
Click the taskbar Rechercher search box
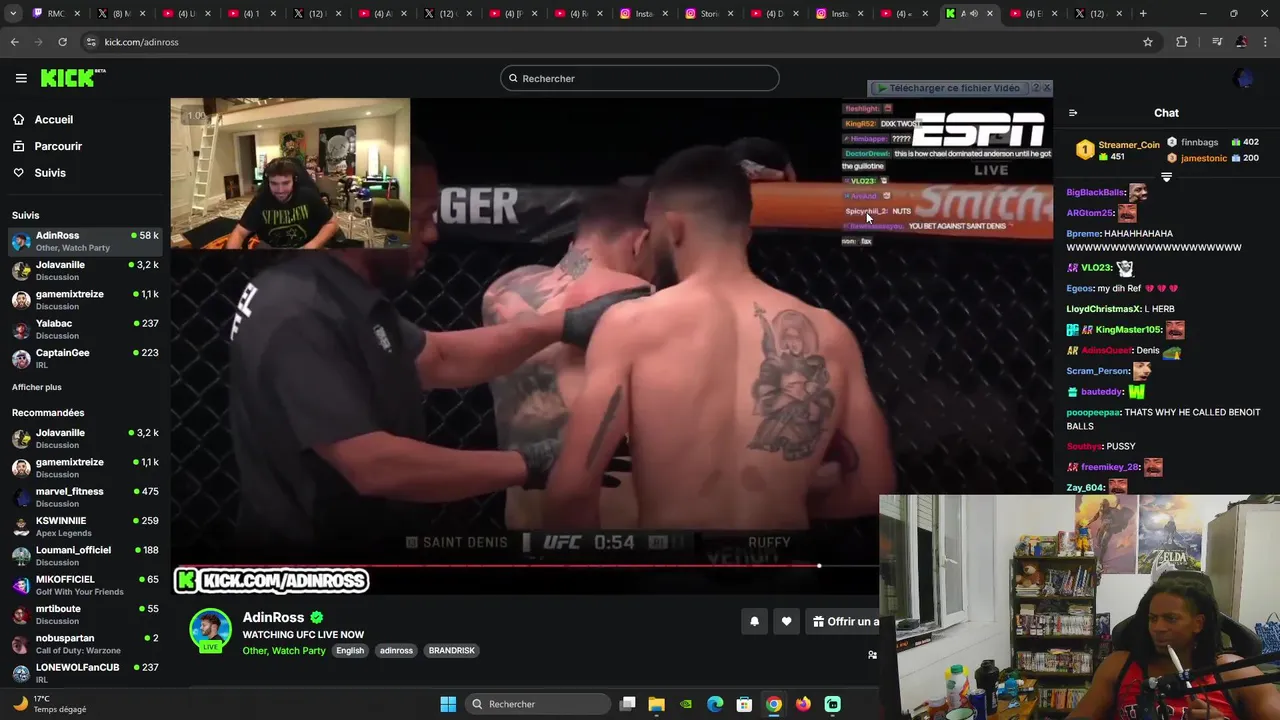coord(536,704)
